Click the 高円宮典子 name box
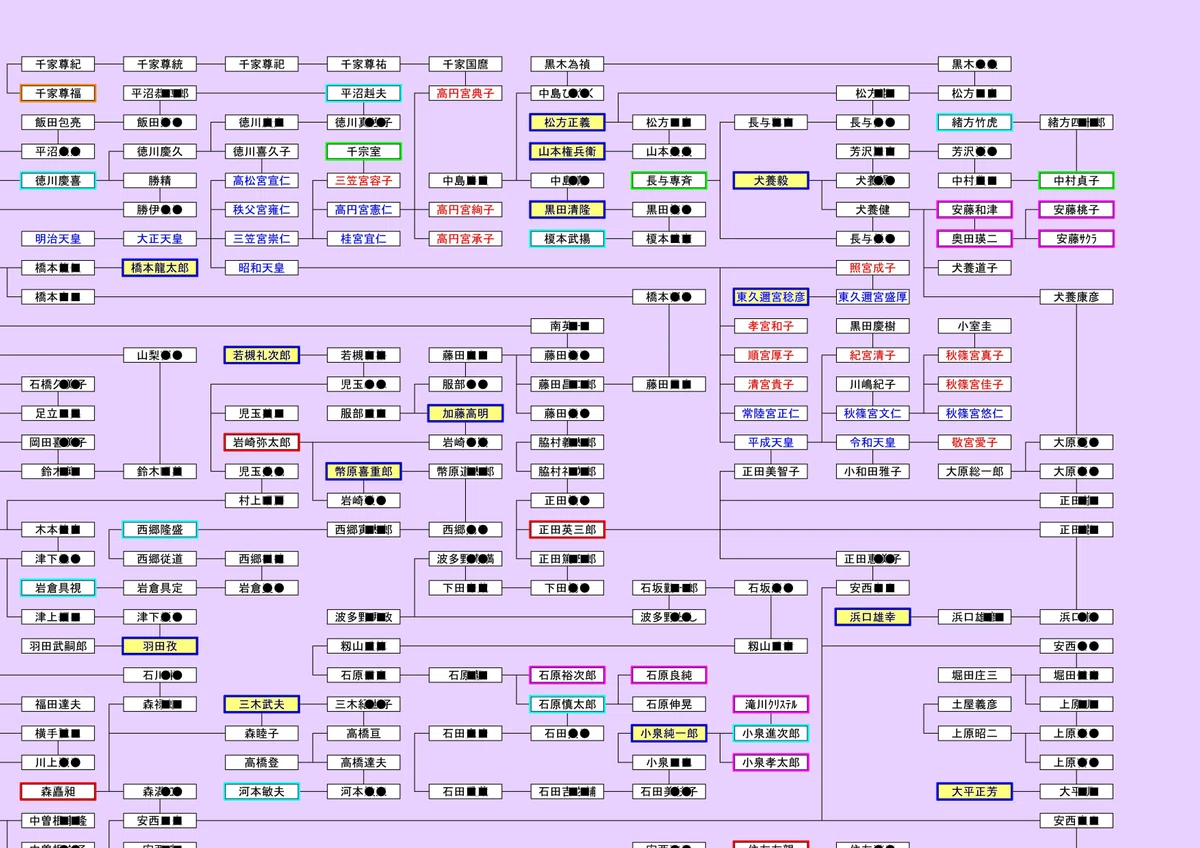The height and width of the screenshot is (848, 1200). pyautogui.click(x=466, y=93)
